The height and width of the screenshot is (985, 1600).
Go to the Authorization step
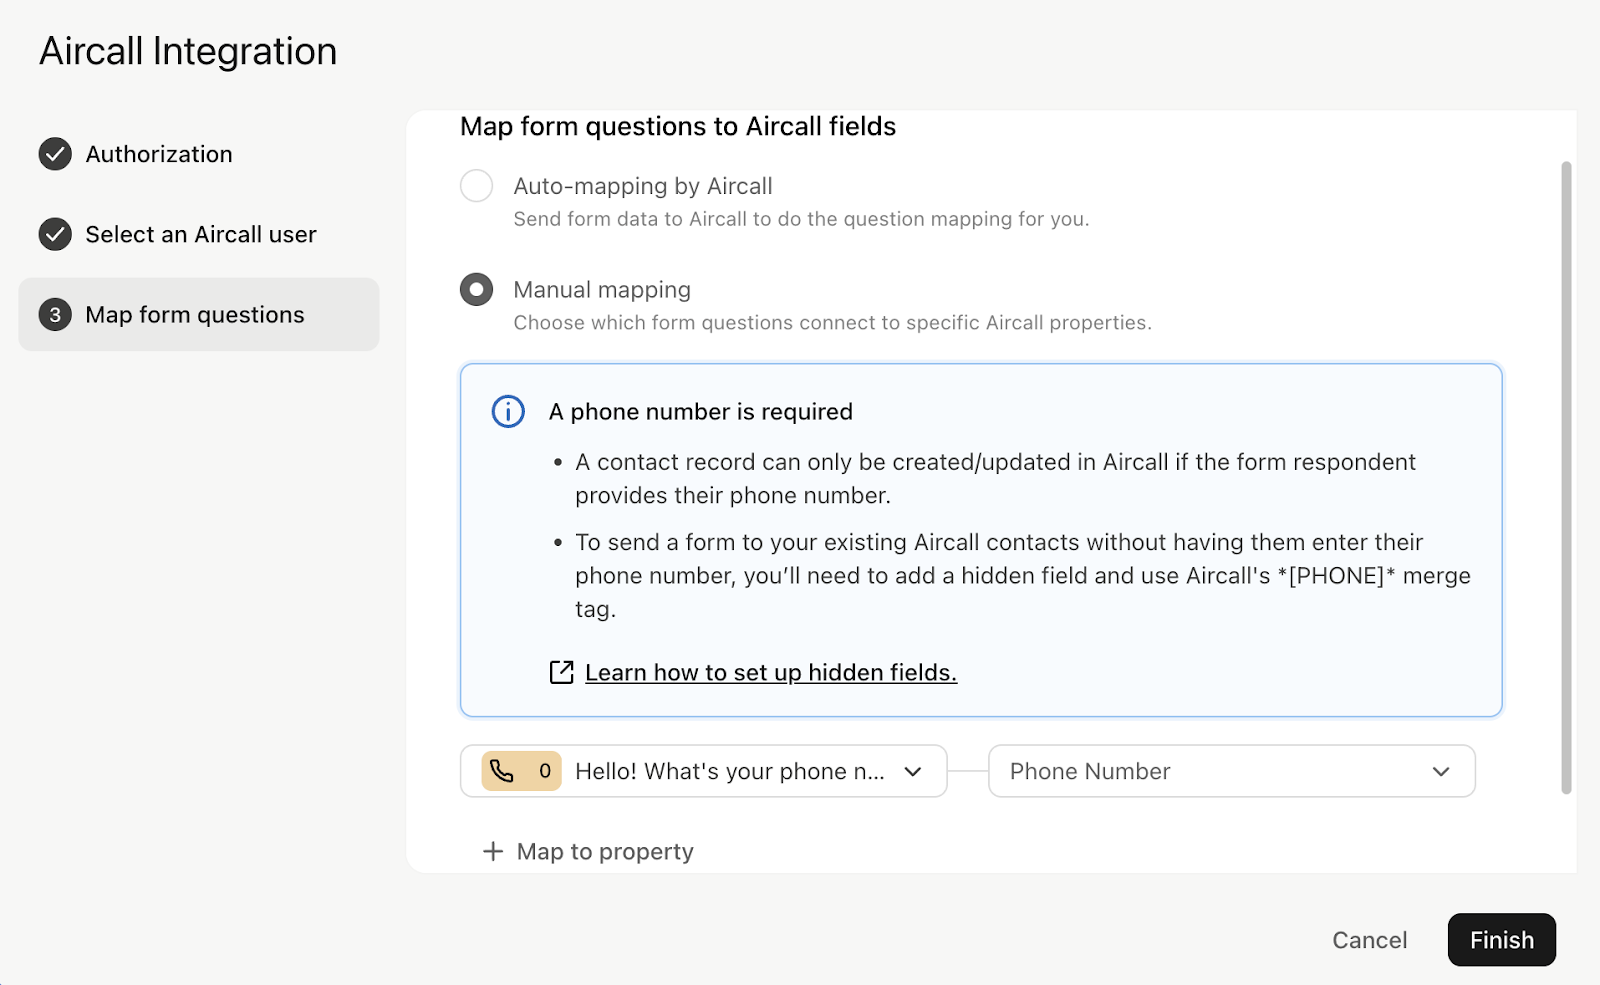(159, 154)
